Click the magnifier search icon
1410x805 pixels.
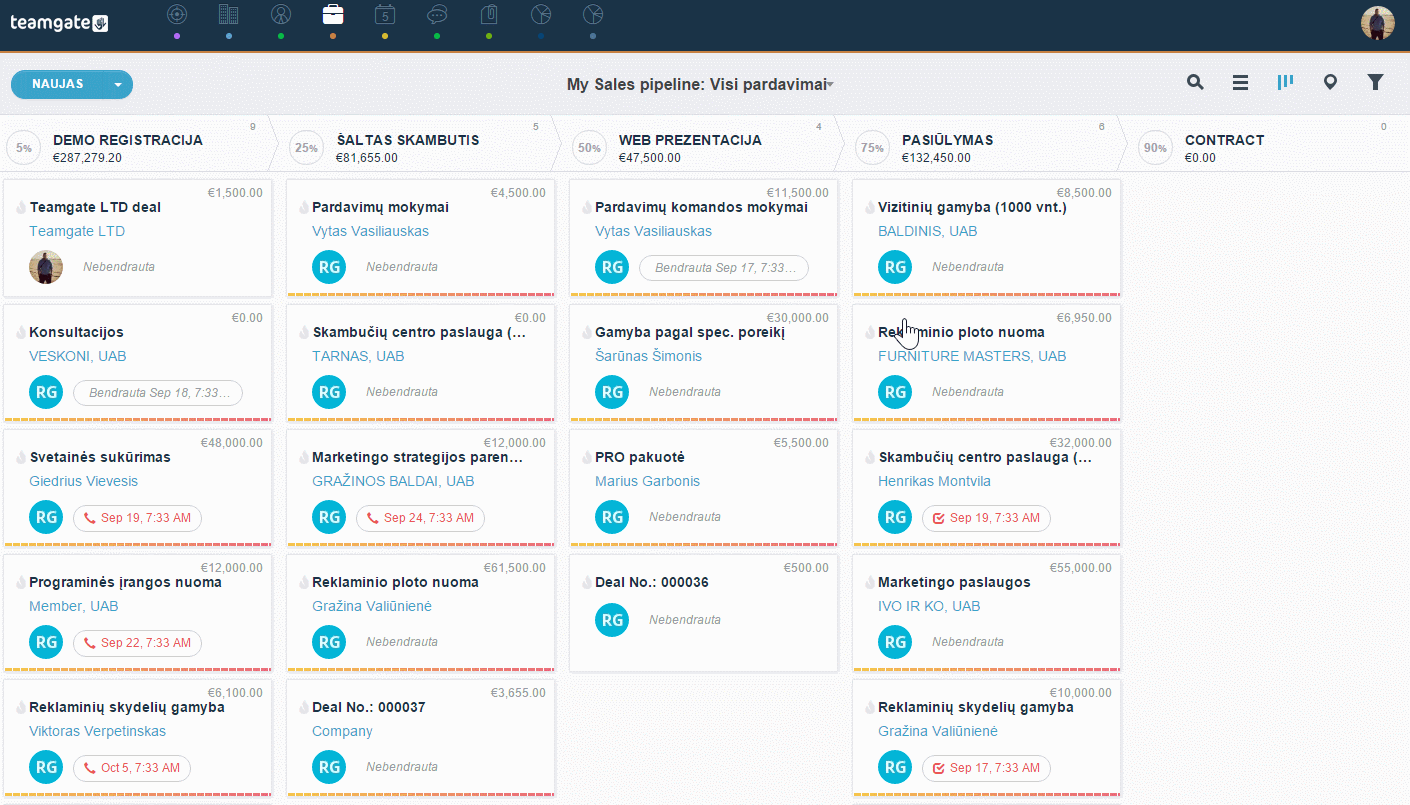1195,83
